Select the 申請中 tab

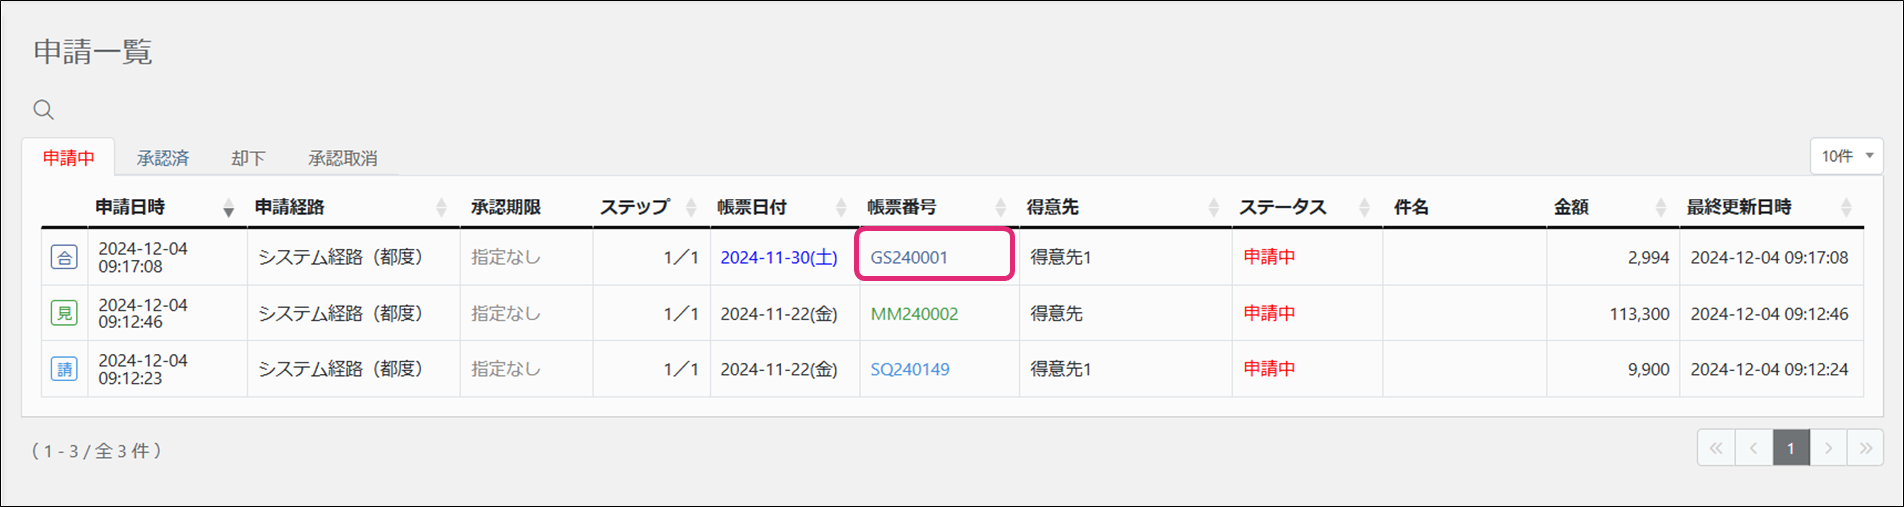[x=69, y=158]
